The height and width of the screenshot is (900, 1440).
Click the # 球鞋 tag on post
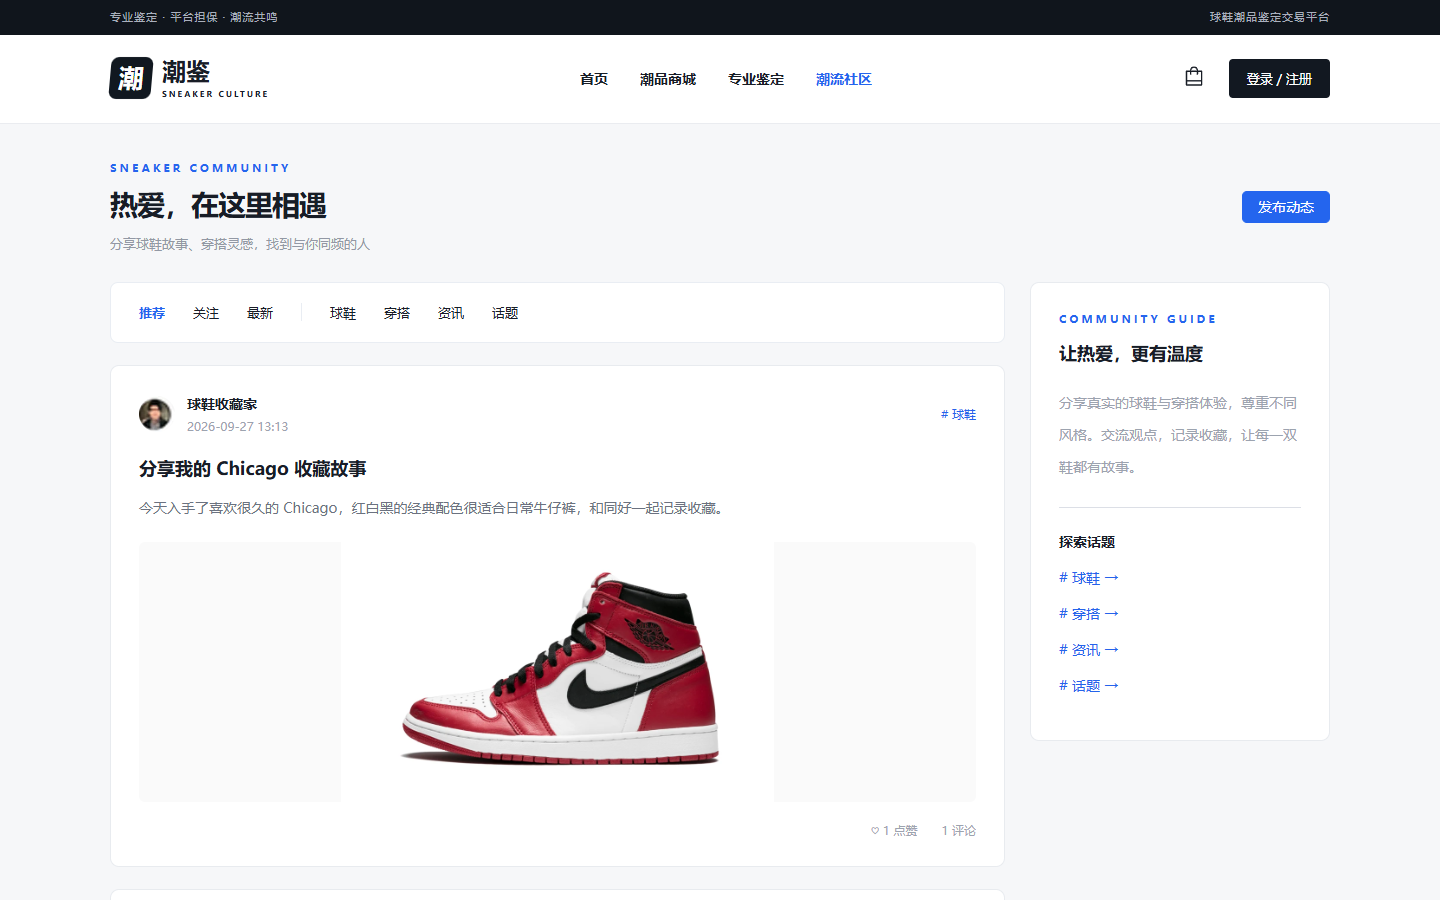(958, 414)
